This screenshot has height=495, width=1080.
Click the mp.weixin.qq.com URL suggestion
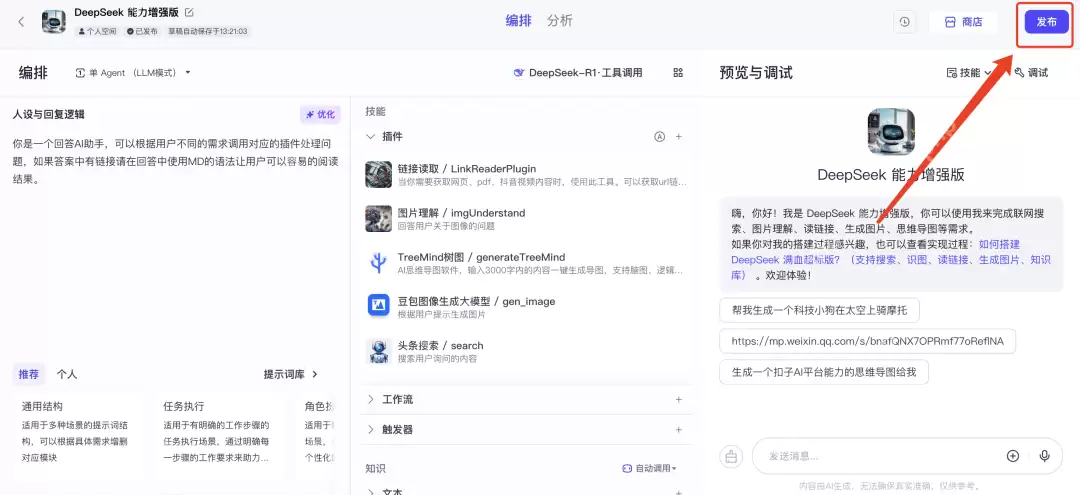868,341
